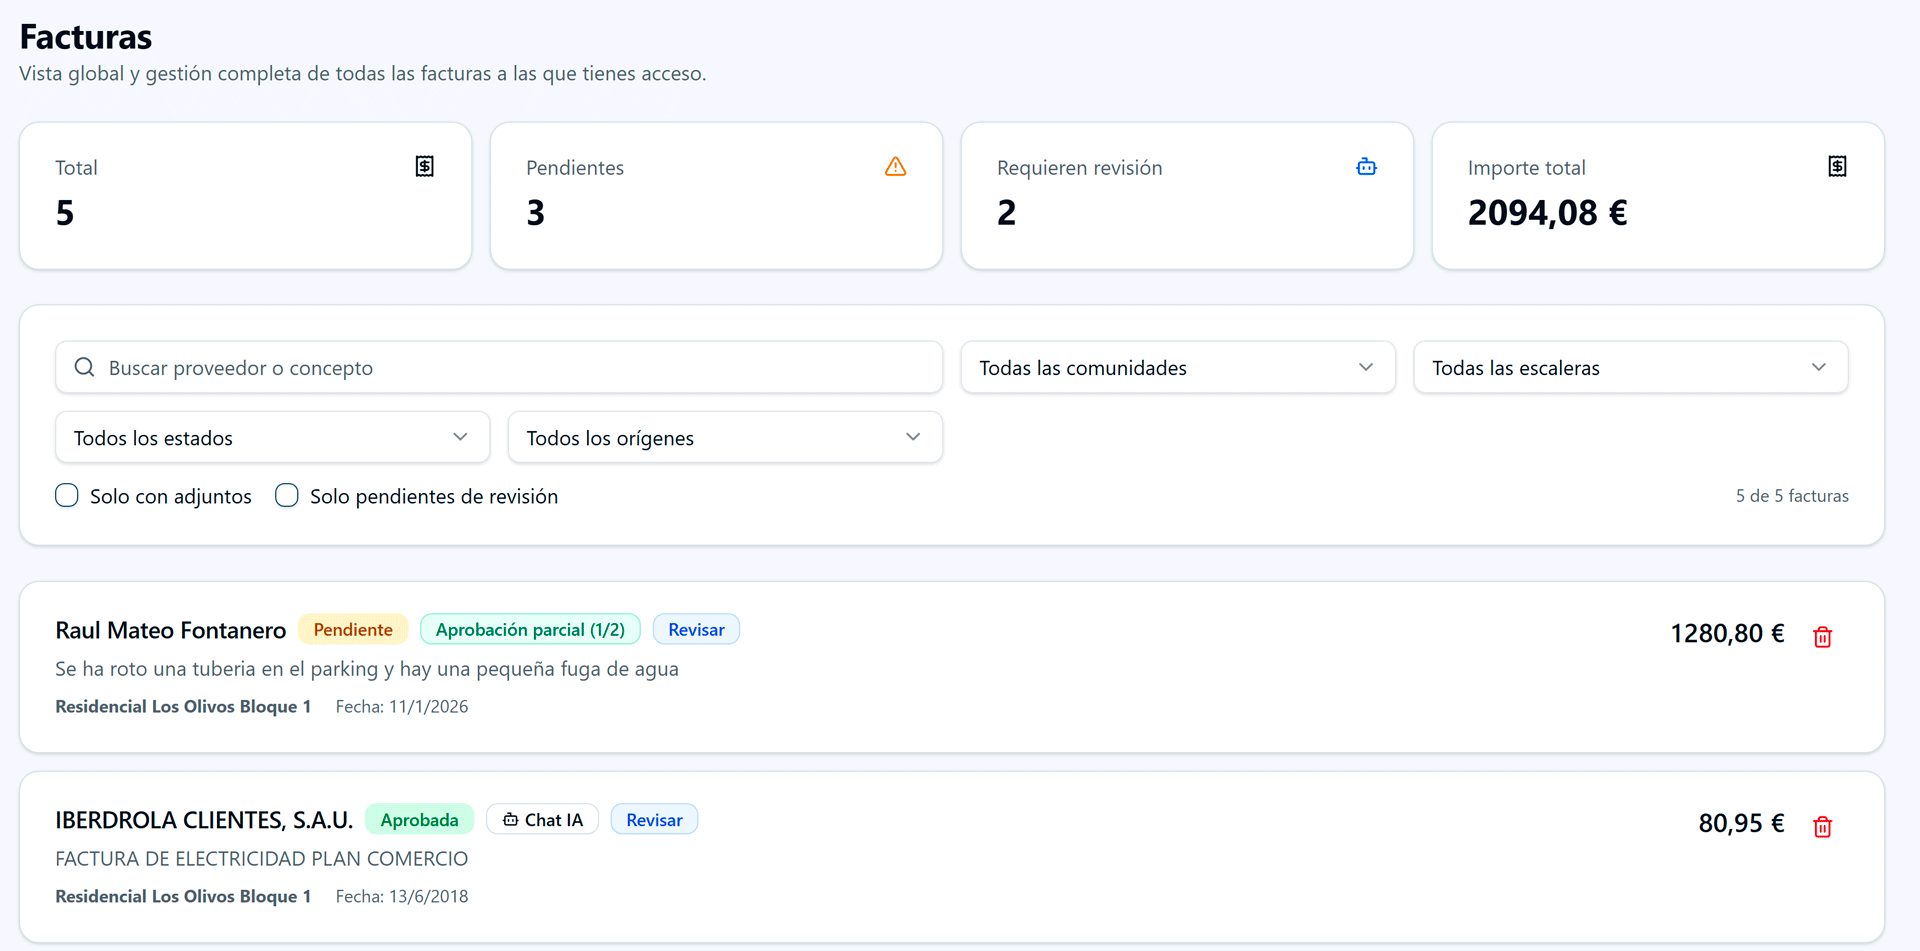Viewport: 1920px width, 951px height.
Task: Click the invoice icon in Total card
Action: [x=425, y=167]
